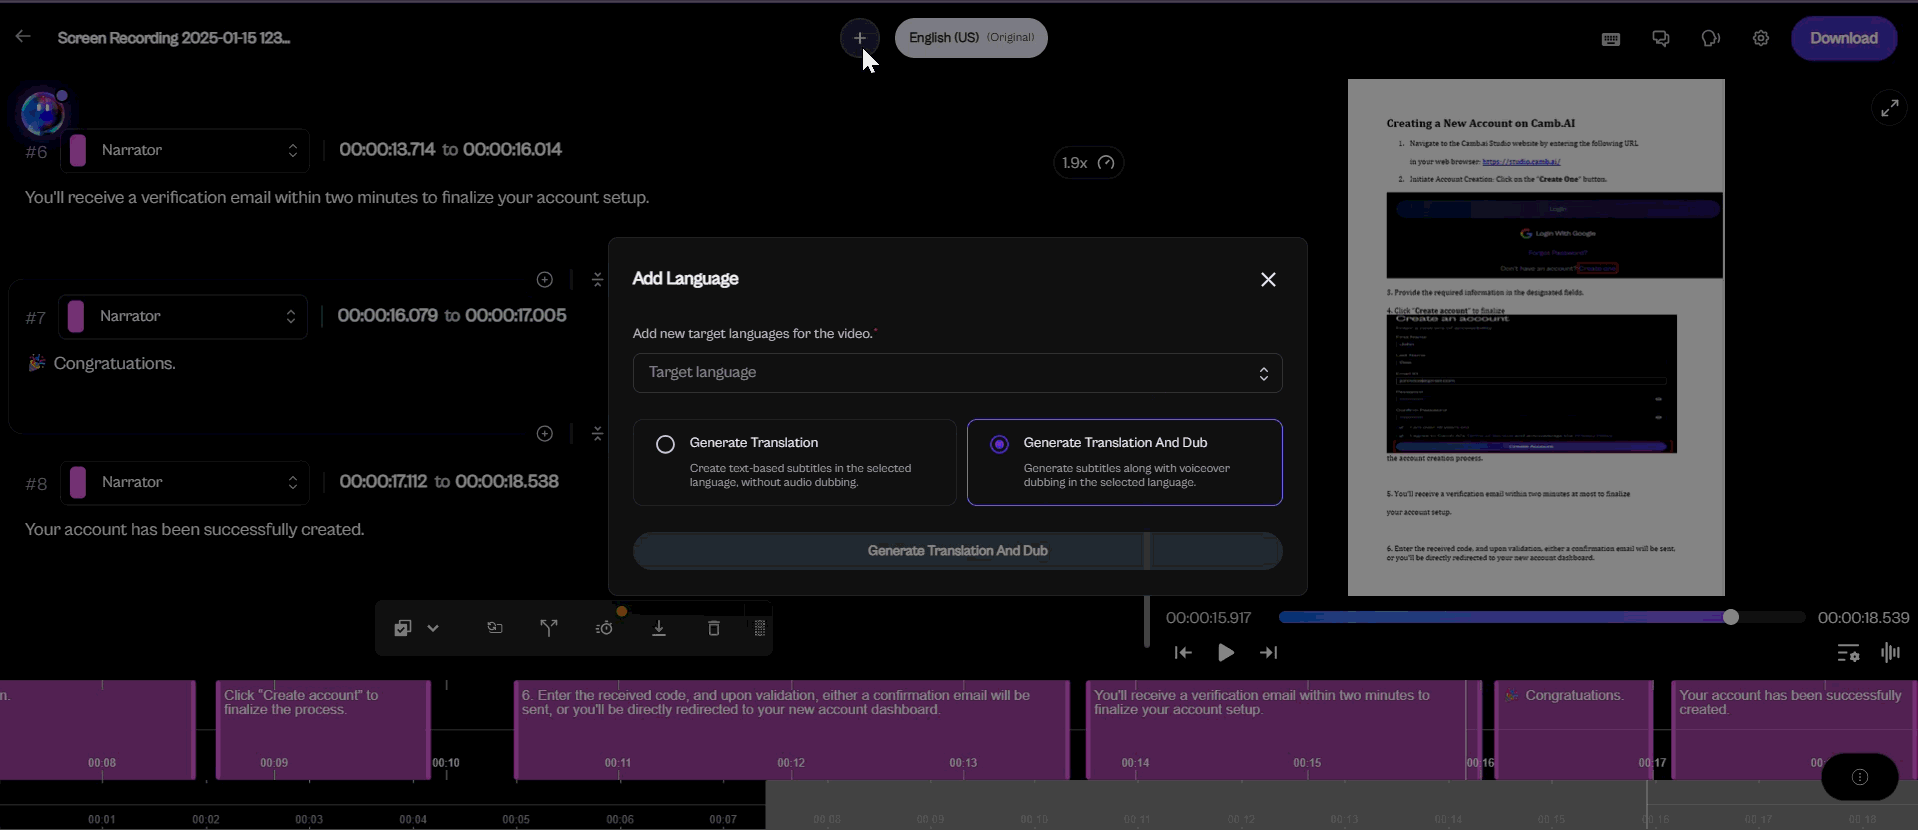The image size is (1918, 830).
Task: Click the trash delete icon in toolbar
Action: (713, 628)
